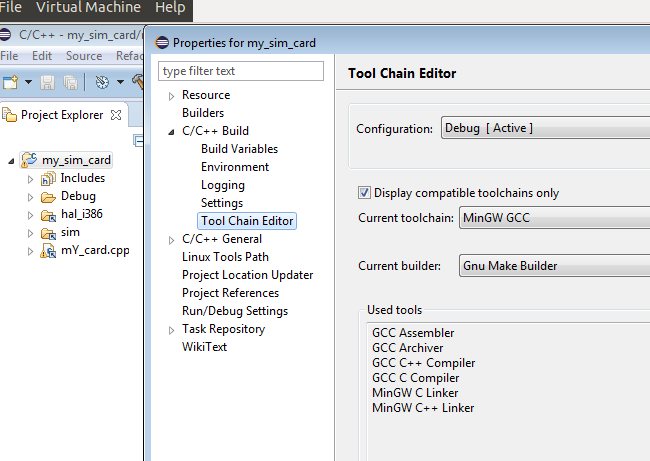Click the Collapse All icon in Project Explorer
Viewport: 650px width, 461px height.
[140, 140]
